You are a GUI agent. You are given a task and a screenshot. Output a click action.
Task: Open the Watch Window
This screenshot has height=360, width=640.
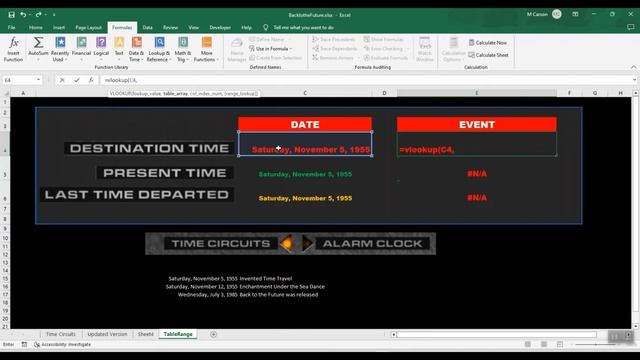(425, 49)
